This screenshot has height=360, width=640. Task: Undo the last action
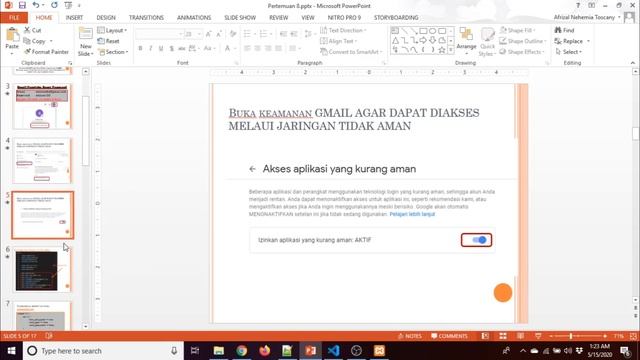[x=36, y=5]
